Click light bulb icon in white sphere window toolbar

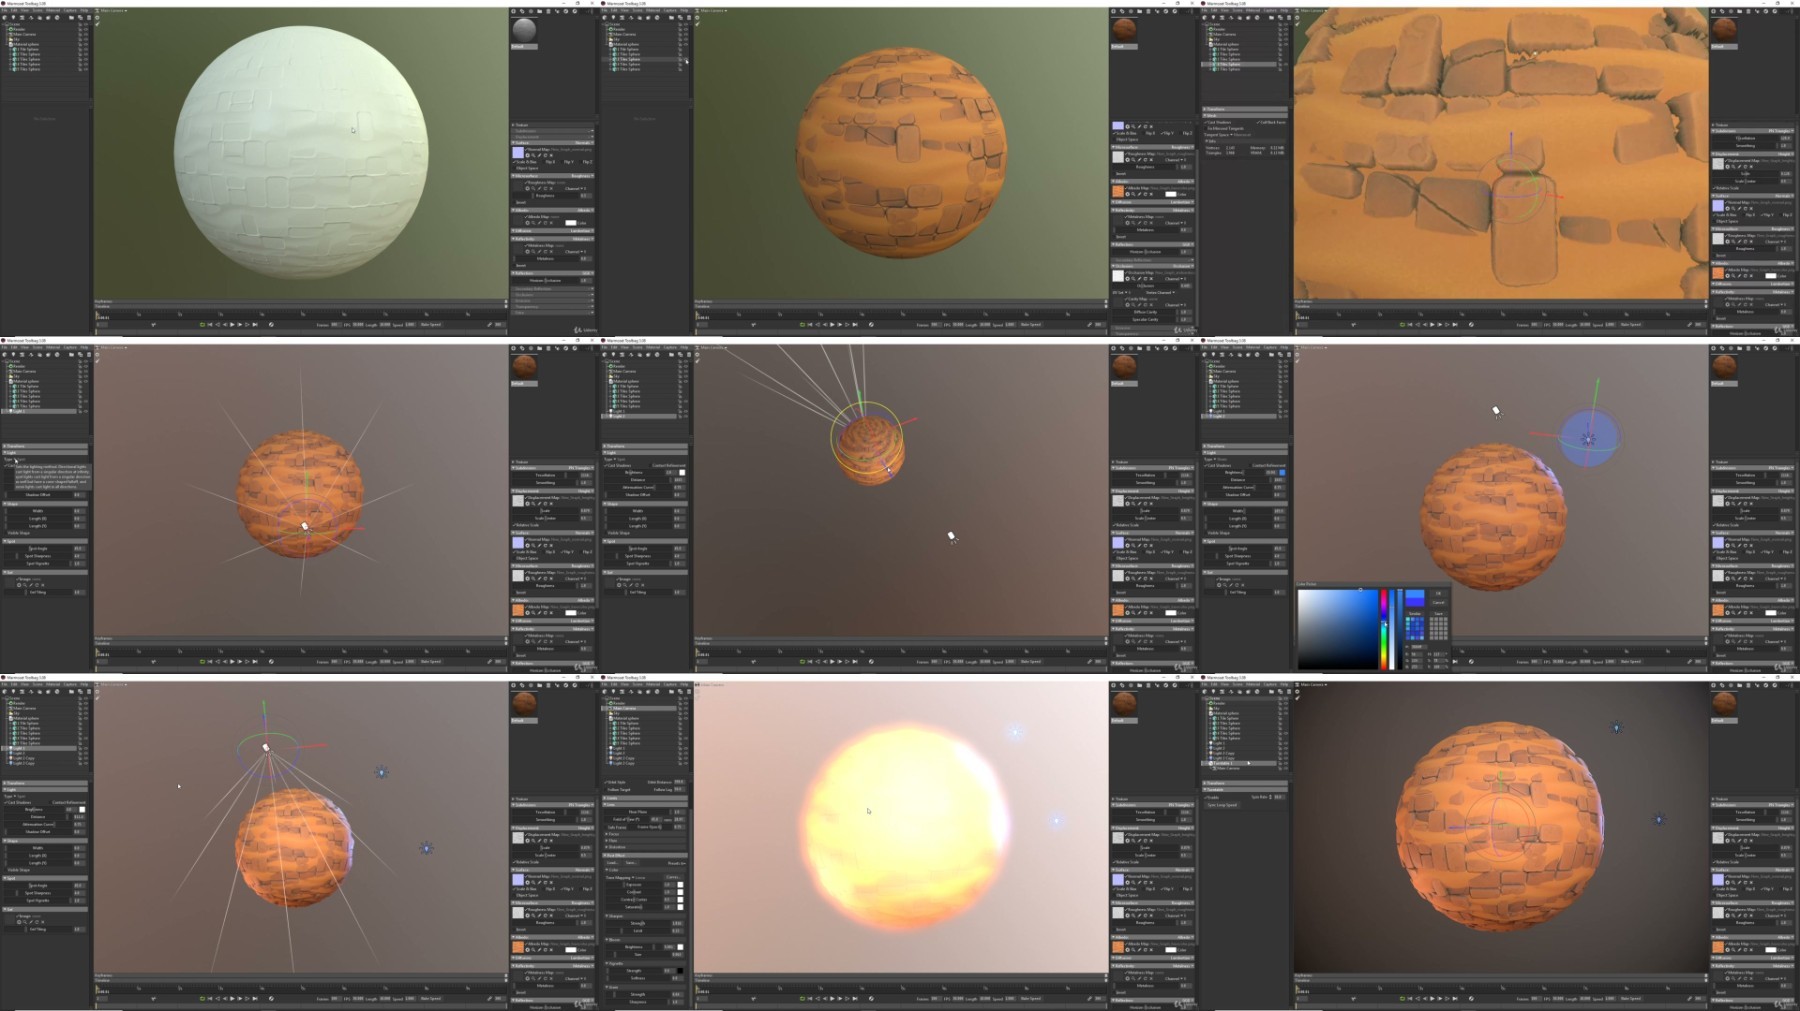tap(13, 17)
